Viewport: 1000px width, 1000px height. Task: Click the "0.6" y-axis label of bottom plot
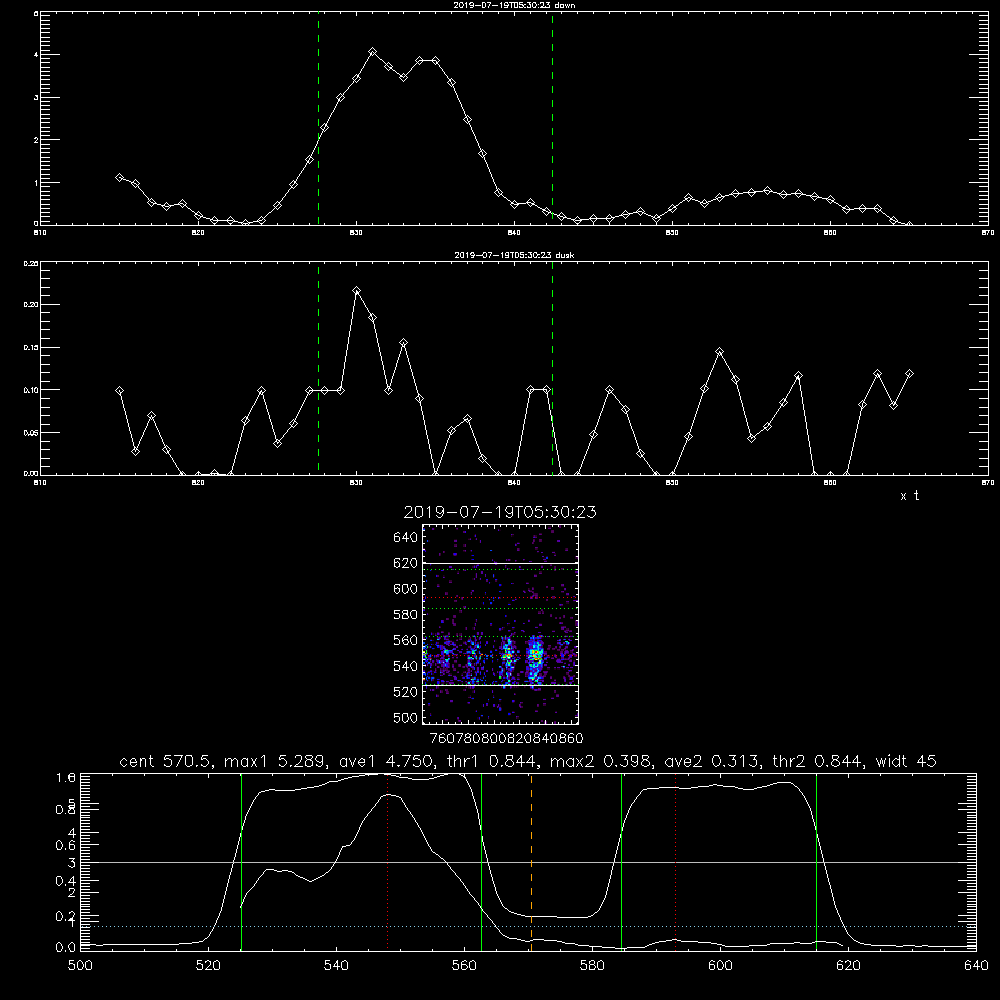(66, 846)
